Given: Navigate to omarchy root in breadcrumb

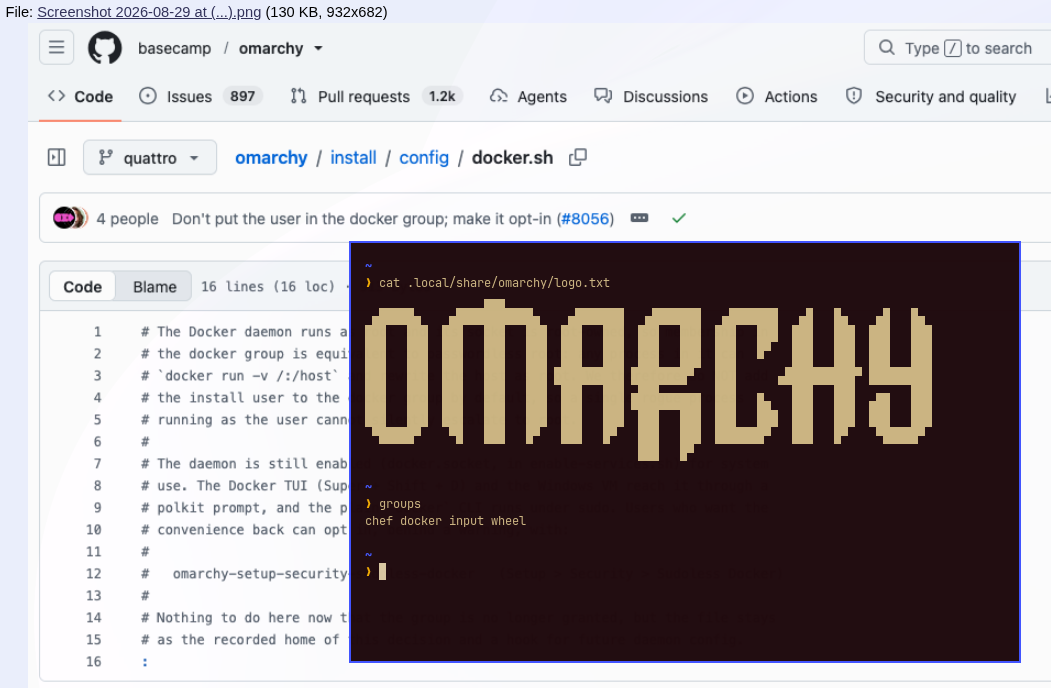Looking at the screenshot, I should 271,158.
